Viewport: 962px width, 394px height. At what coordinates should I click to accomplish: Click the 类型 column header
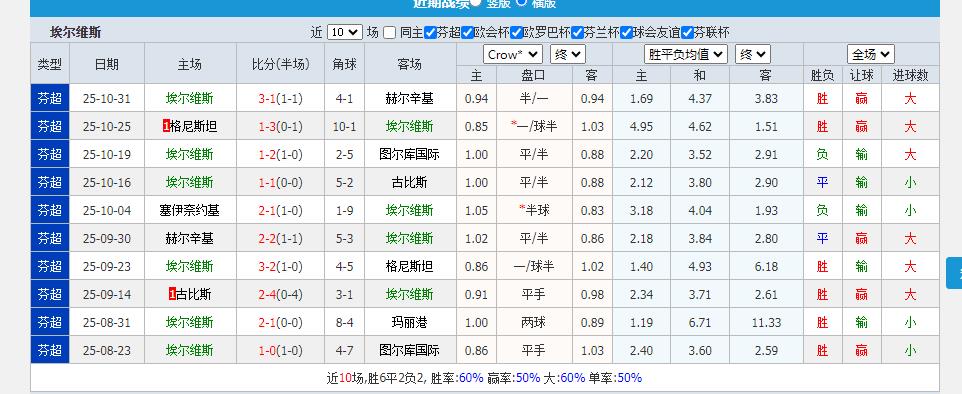coord(50,64)
